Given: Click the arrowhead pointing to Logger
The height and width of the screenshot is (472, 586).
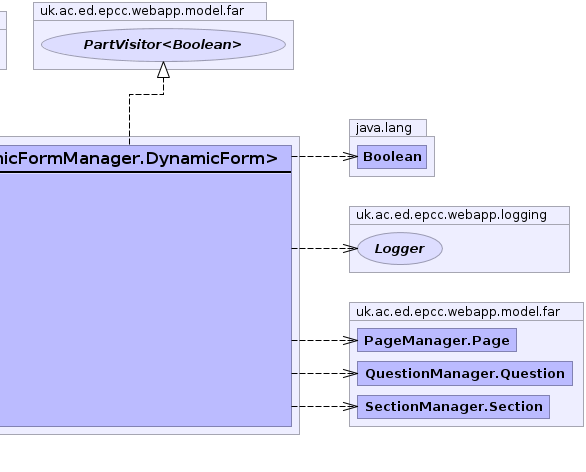Looking at the screenshot, I should 350,249.
